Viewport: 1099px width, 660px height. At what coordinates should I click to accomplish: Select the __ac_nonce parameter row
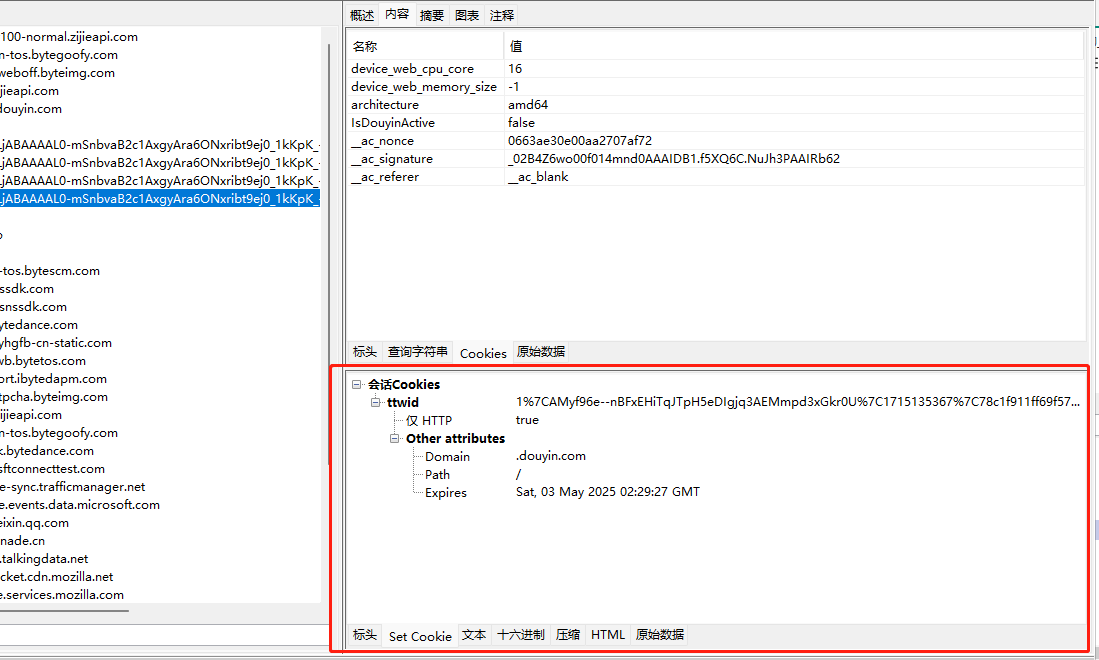[716, 141]
